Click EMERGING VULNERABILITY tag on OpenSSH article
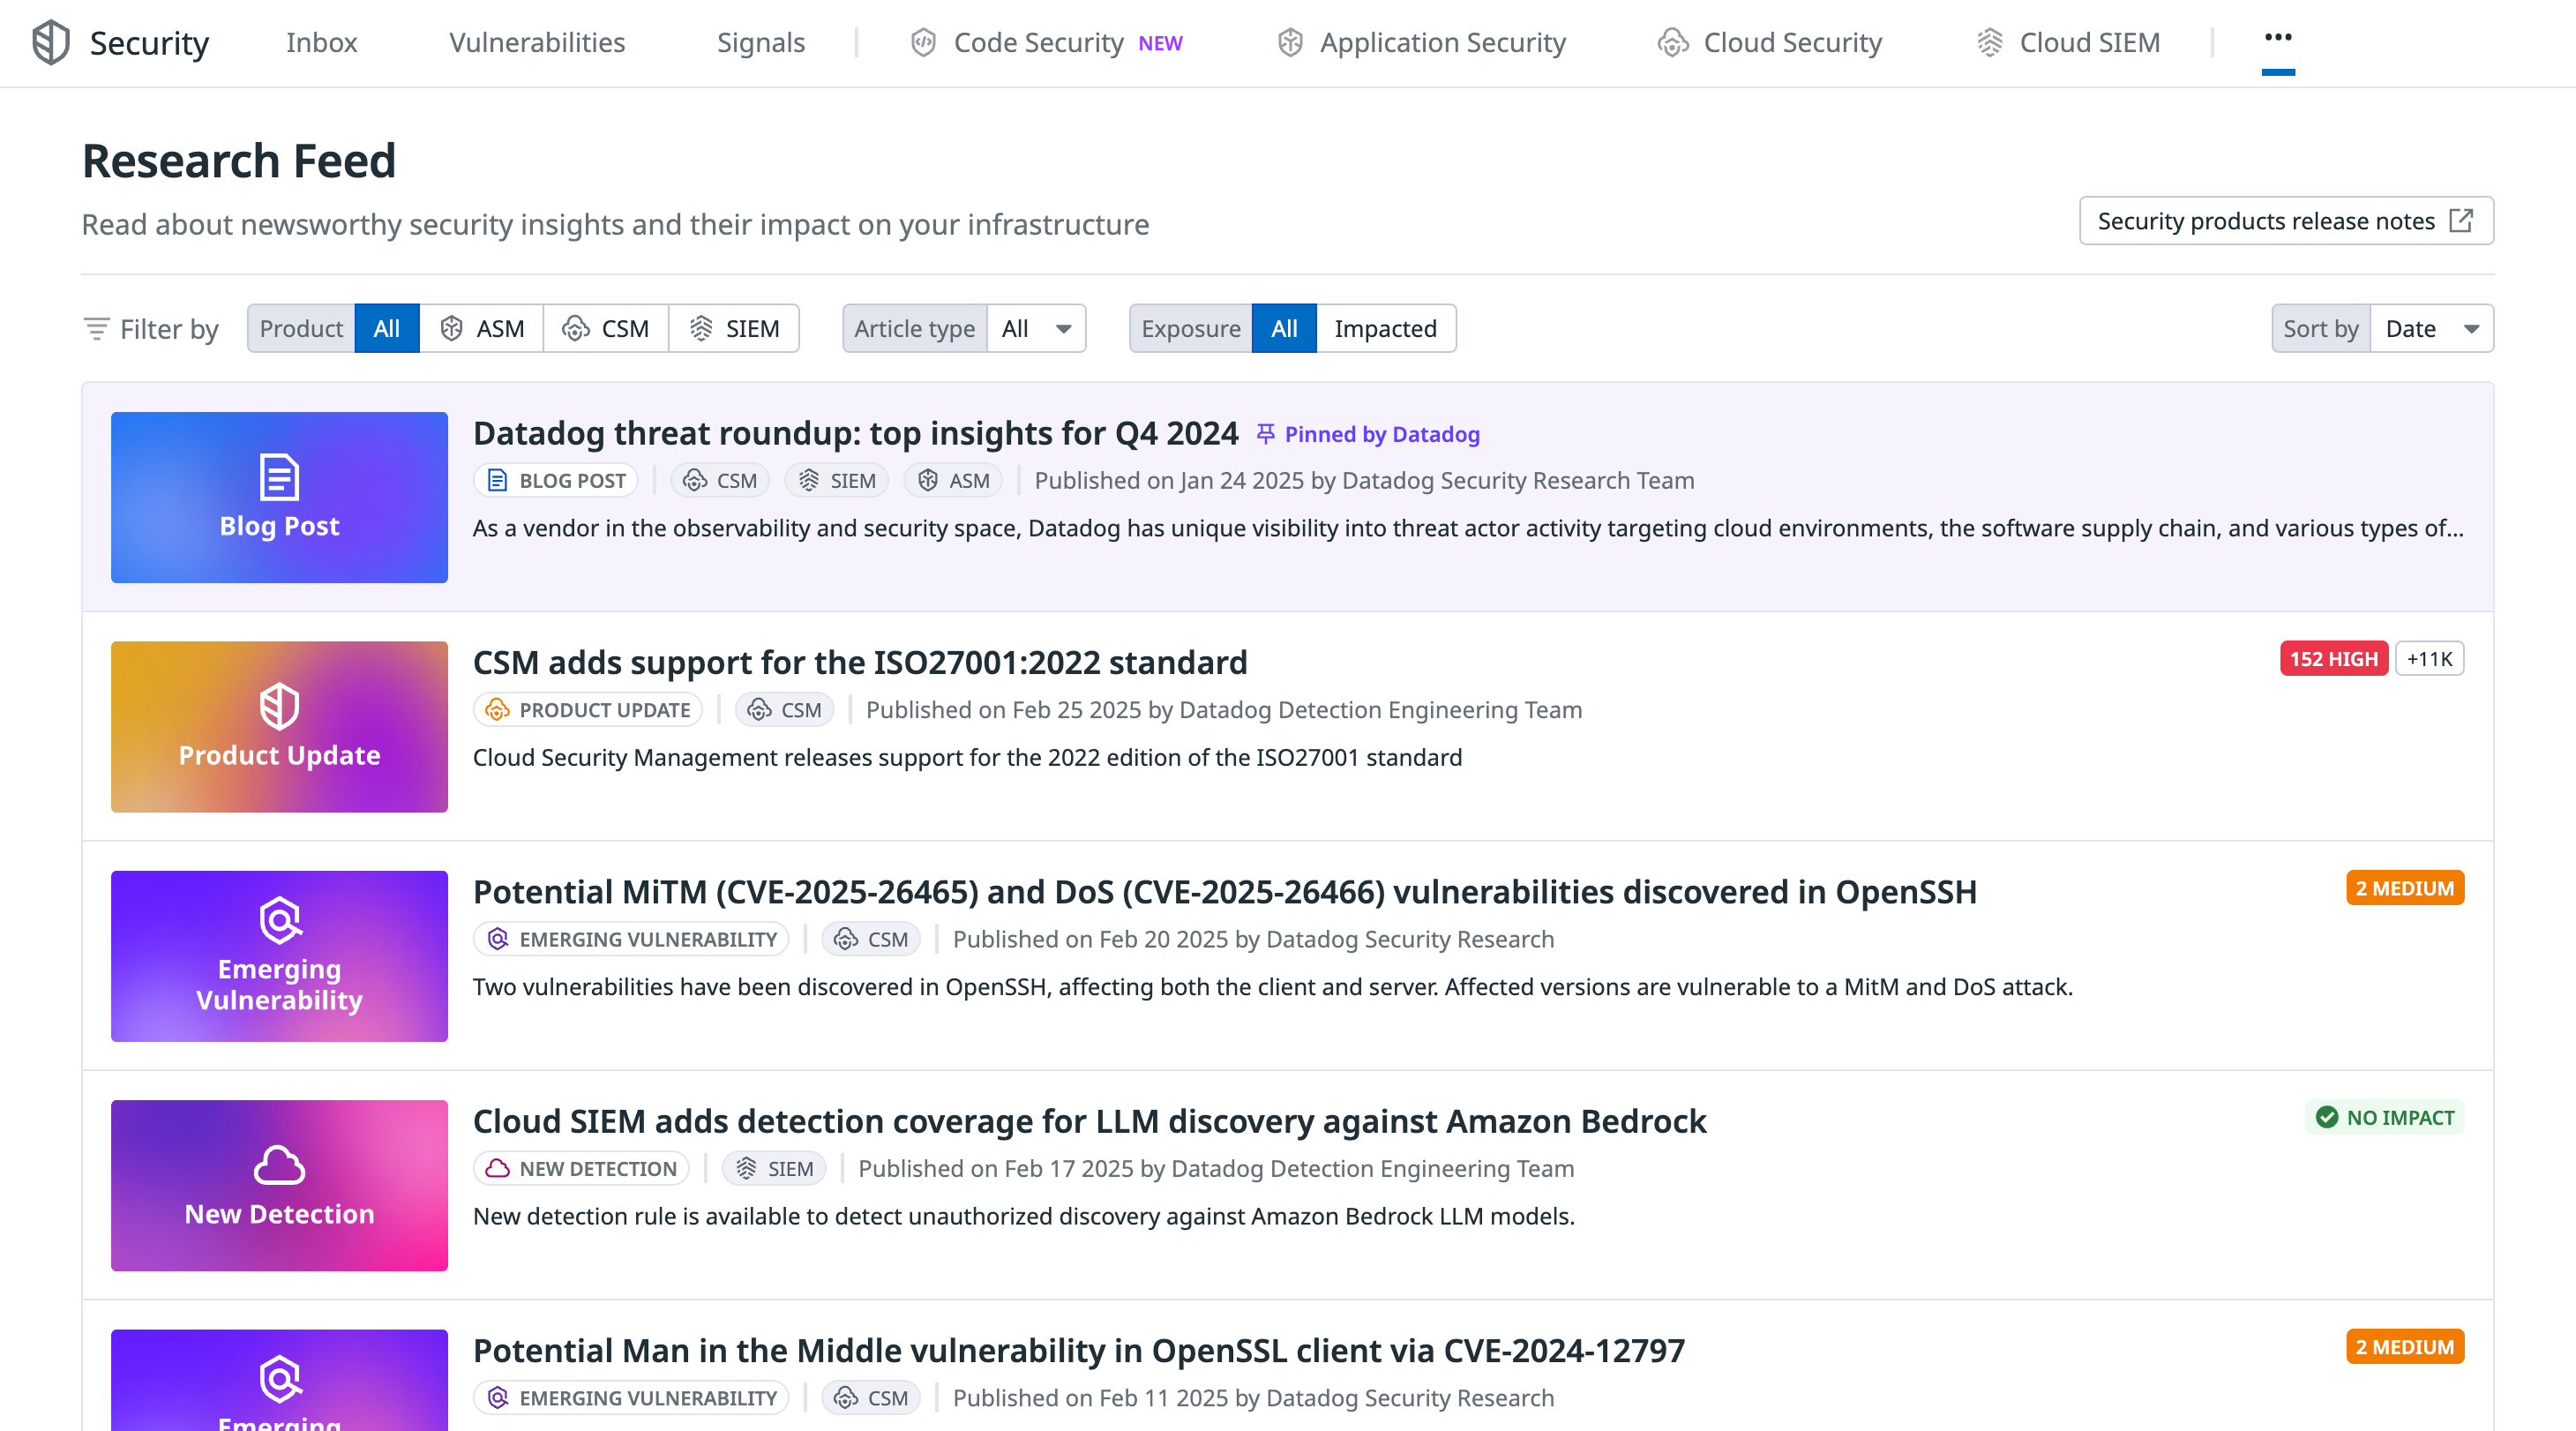 [x=632, y=939]
